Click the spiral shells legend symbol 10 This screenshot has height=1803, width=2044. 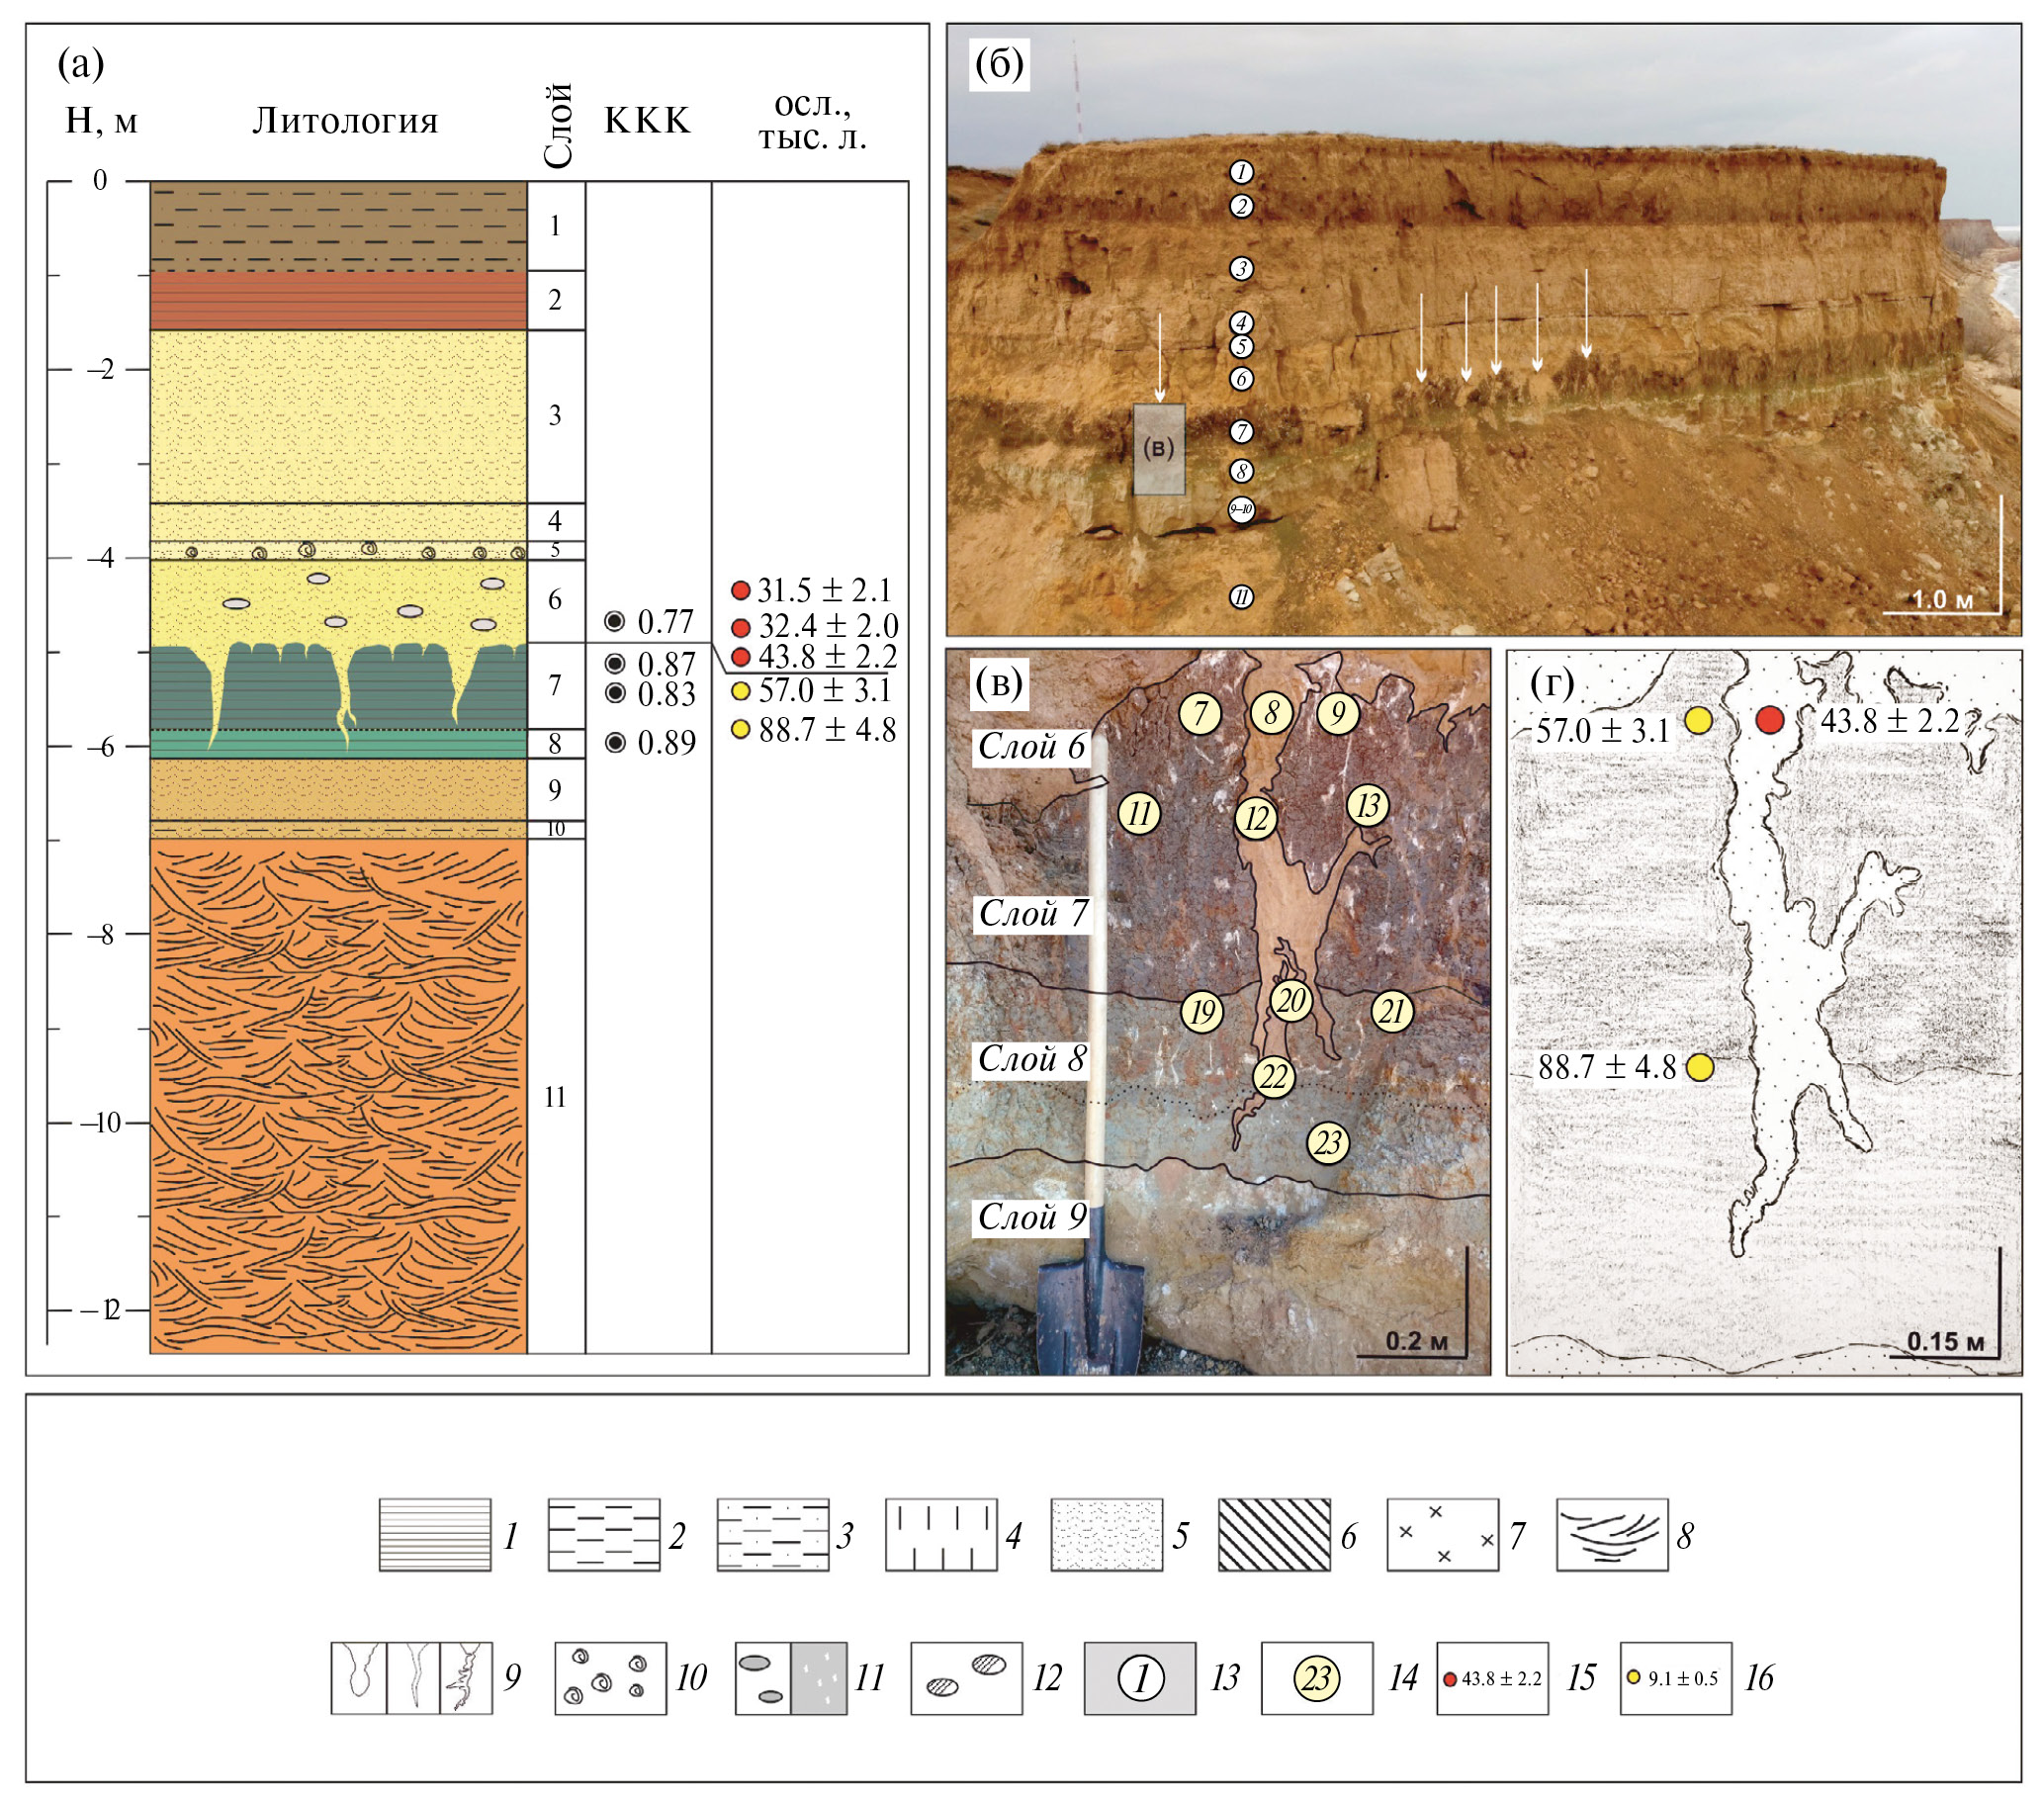tap(610, 1677)
